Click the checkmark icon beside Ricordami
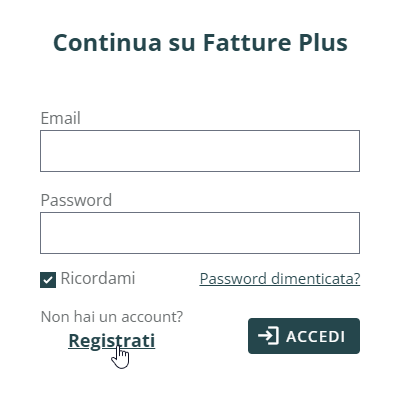Screen dimensions: 414x395 pyautogui.click(x=48, y=280)
